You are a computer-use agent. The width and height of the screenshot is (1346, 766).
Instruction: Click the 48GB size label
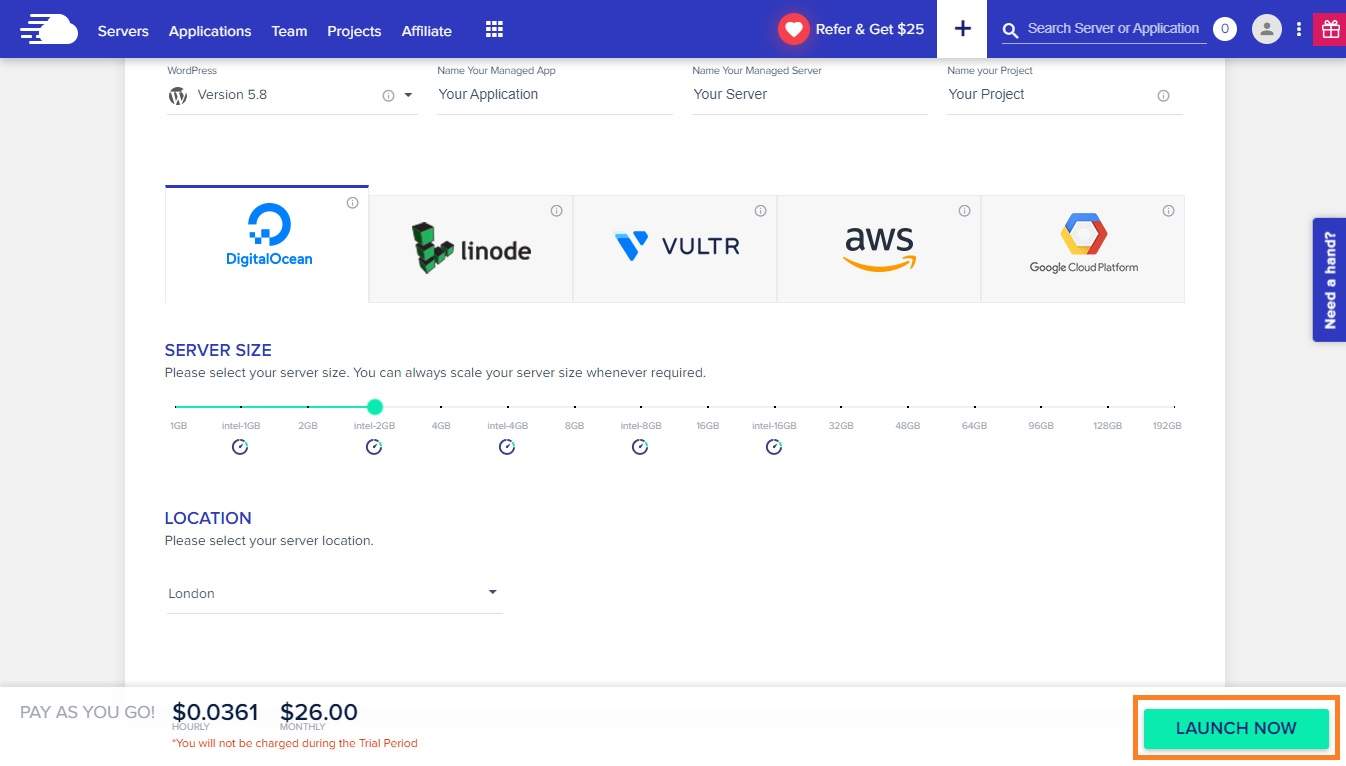908,426
